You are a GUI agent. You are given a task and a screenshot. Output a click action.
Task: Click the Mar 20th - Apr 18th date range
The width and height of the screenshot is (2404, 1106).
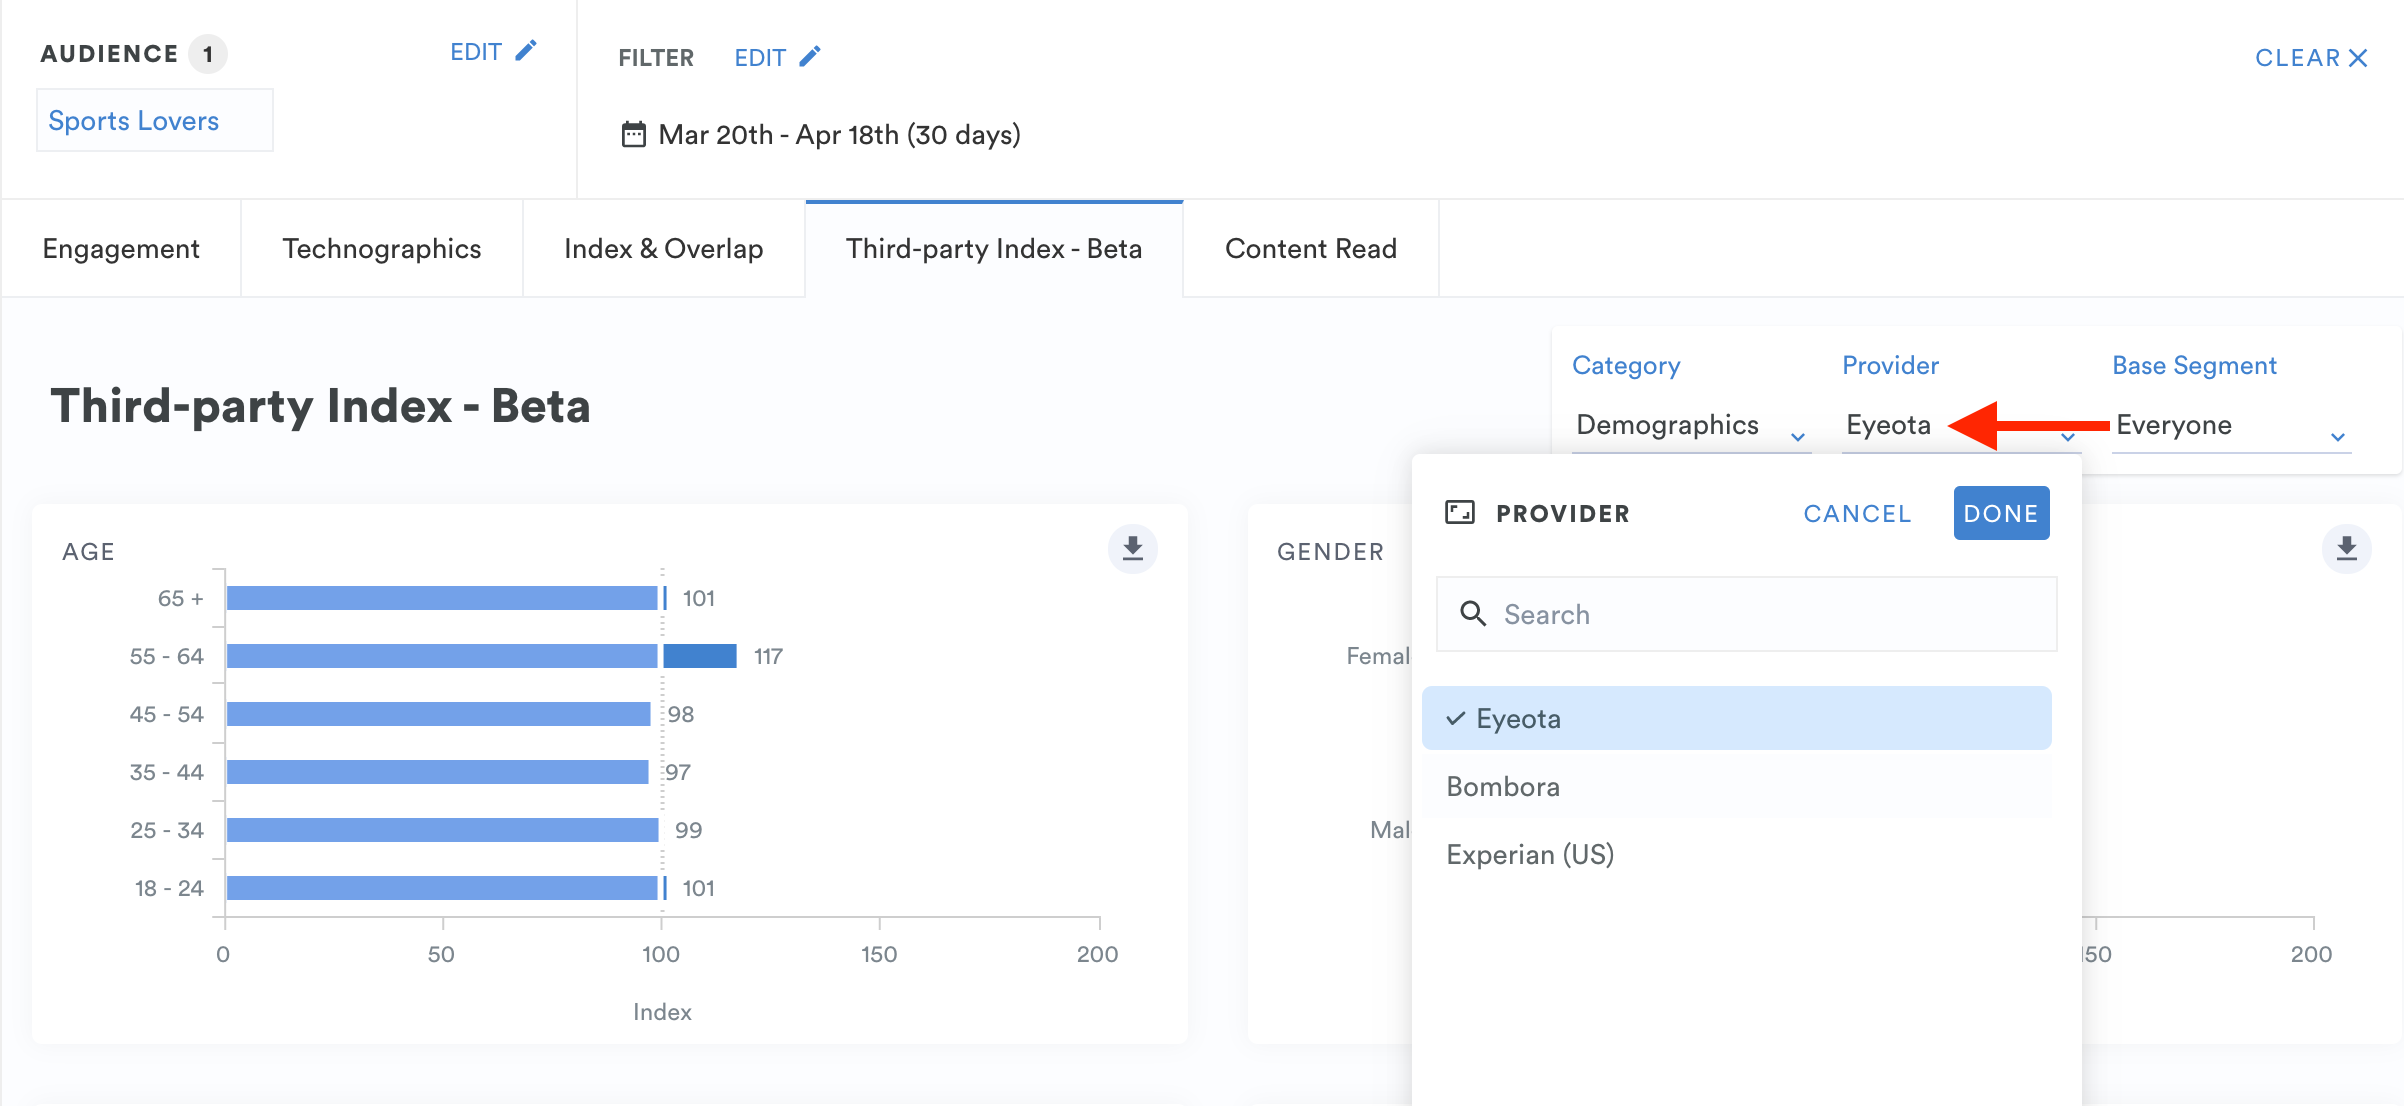point(839,134)
